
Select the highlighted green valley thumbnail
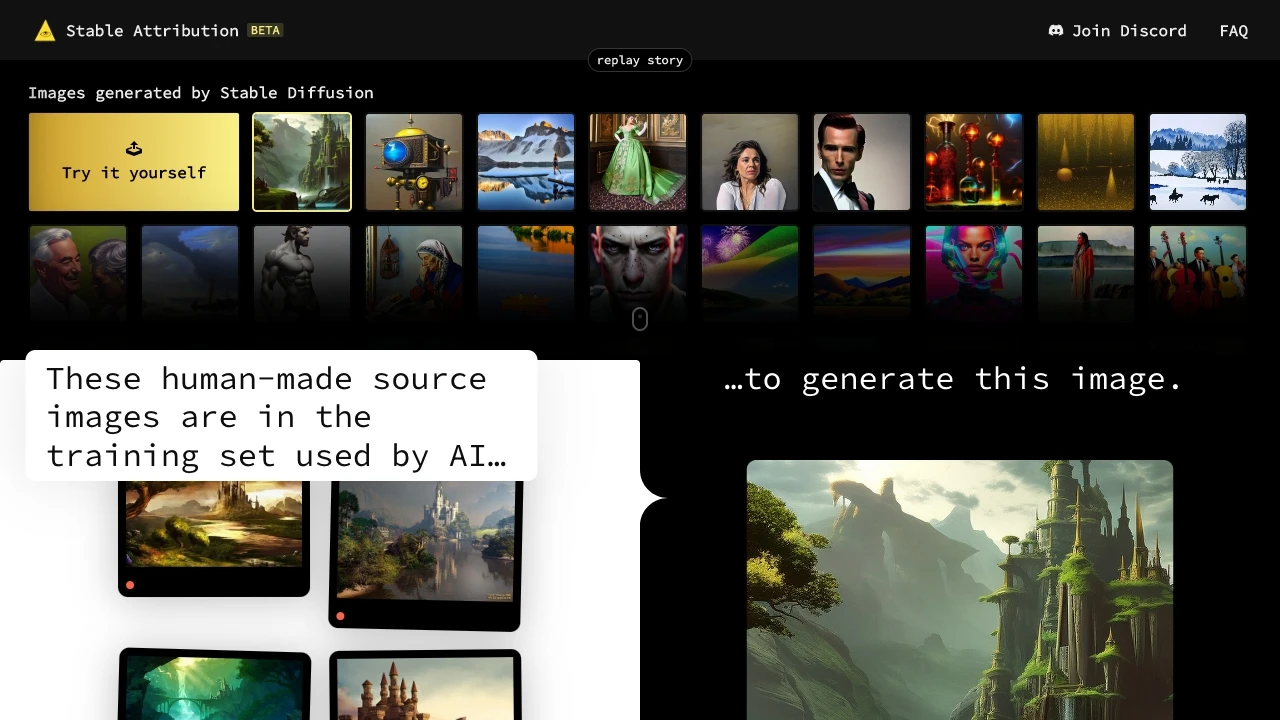tap(302, 161)
